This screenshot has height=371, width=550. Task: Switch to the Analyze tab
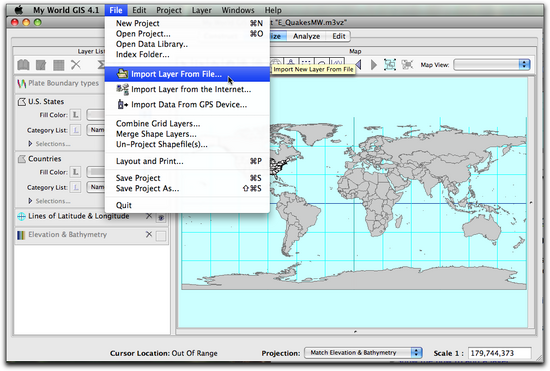pos(306,36)
